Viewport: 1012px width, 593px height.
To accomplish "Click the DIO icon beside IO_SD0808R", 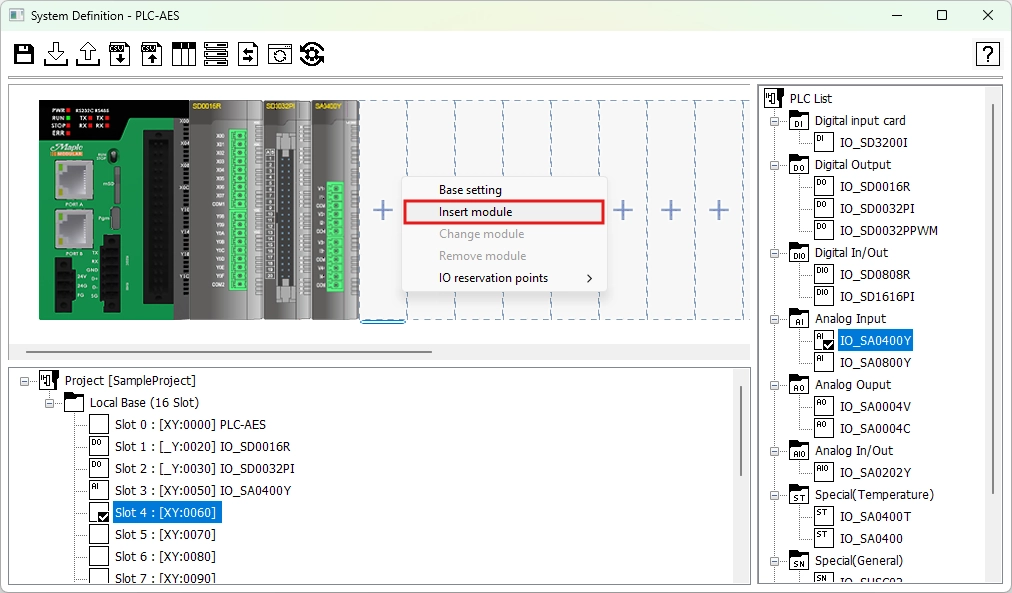I will [x=824, y=274].
